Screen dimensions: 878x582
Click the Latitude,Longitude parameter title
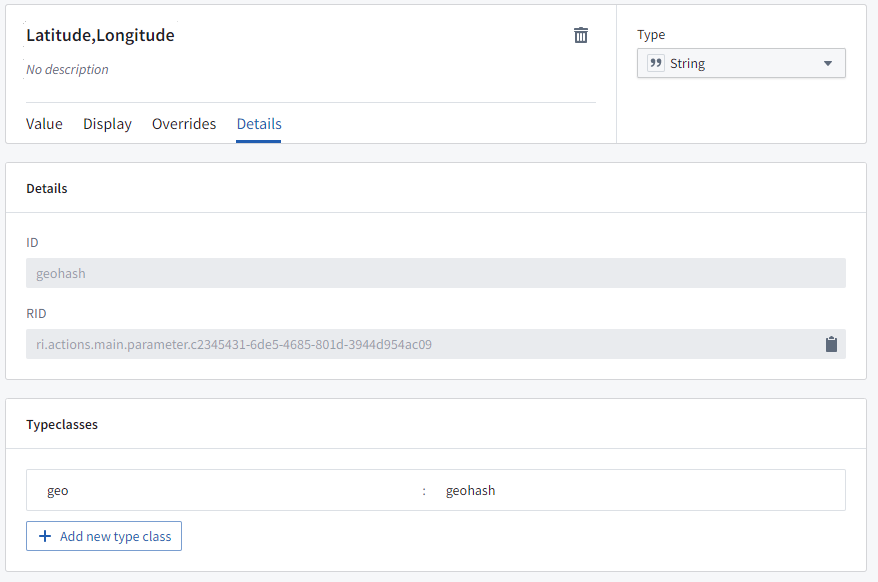pyautogui.click(x=100, y=34)
